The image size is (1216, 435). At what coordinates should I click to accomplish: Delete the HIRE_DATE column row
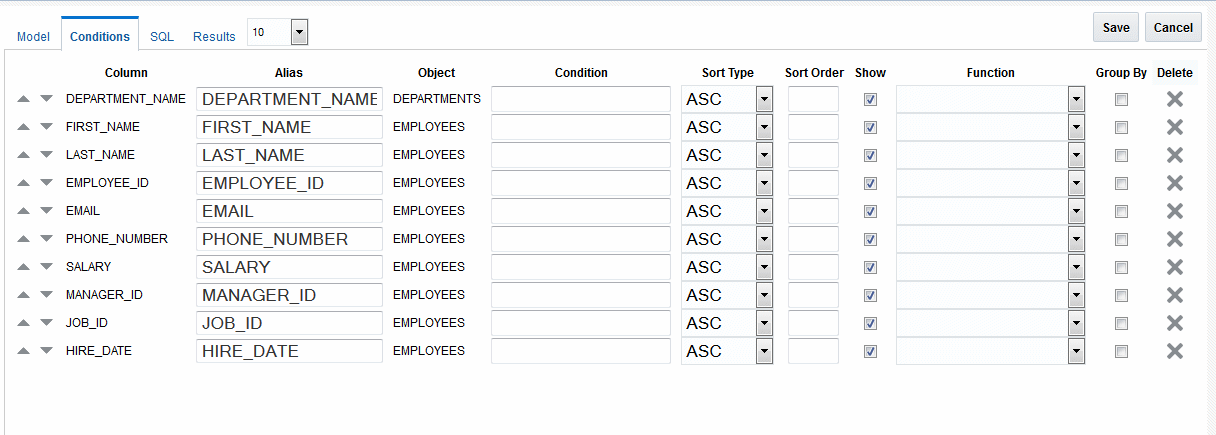(1175, 351)
